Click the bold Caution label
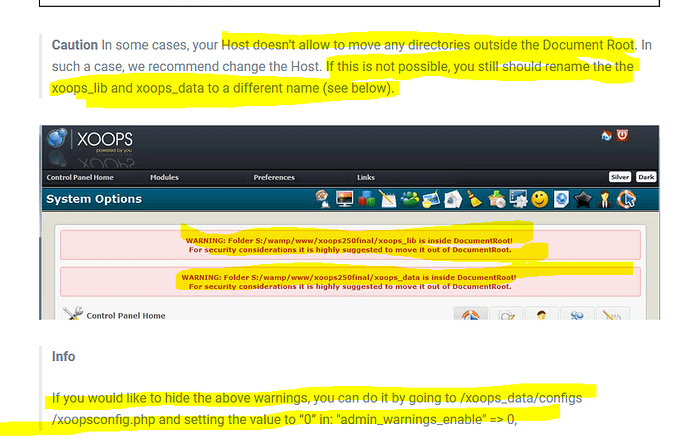This screenshot has width=690, height=439. point(75,45)
